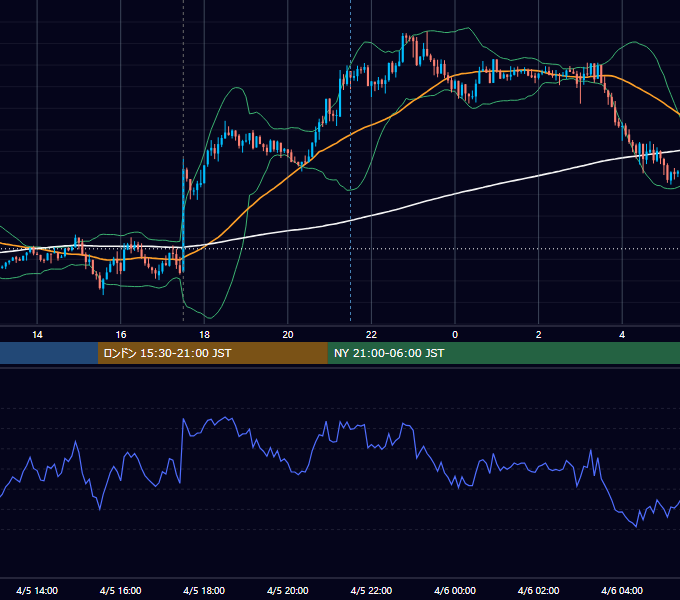Click the '18' hour label on the price chart axis
680x600 pixels.
204,335
